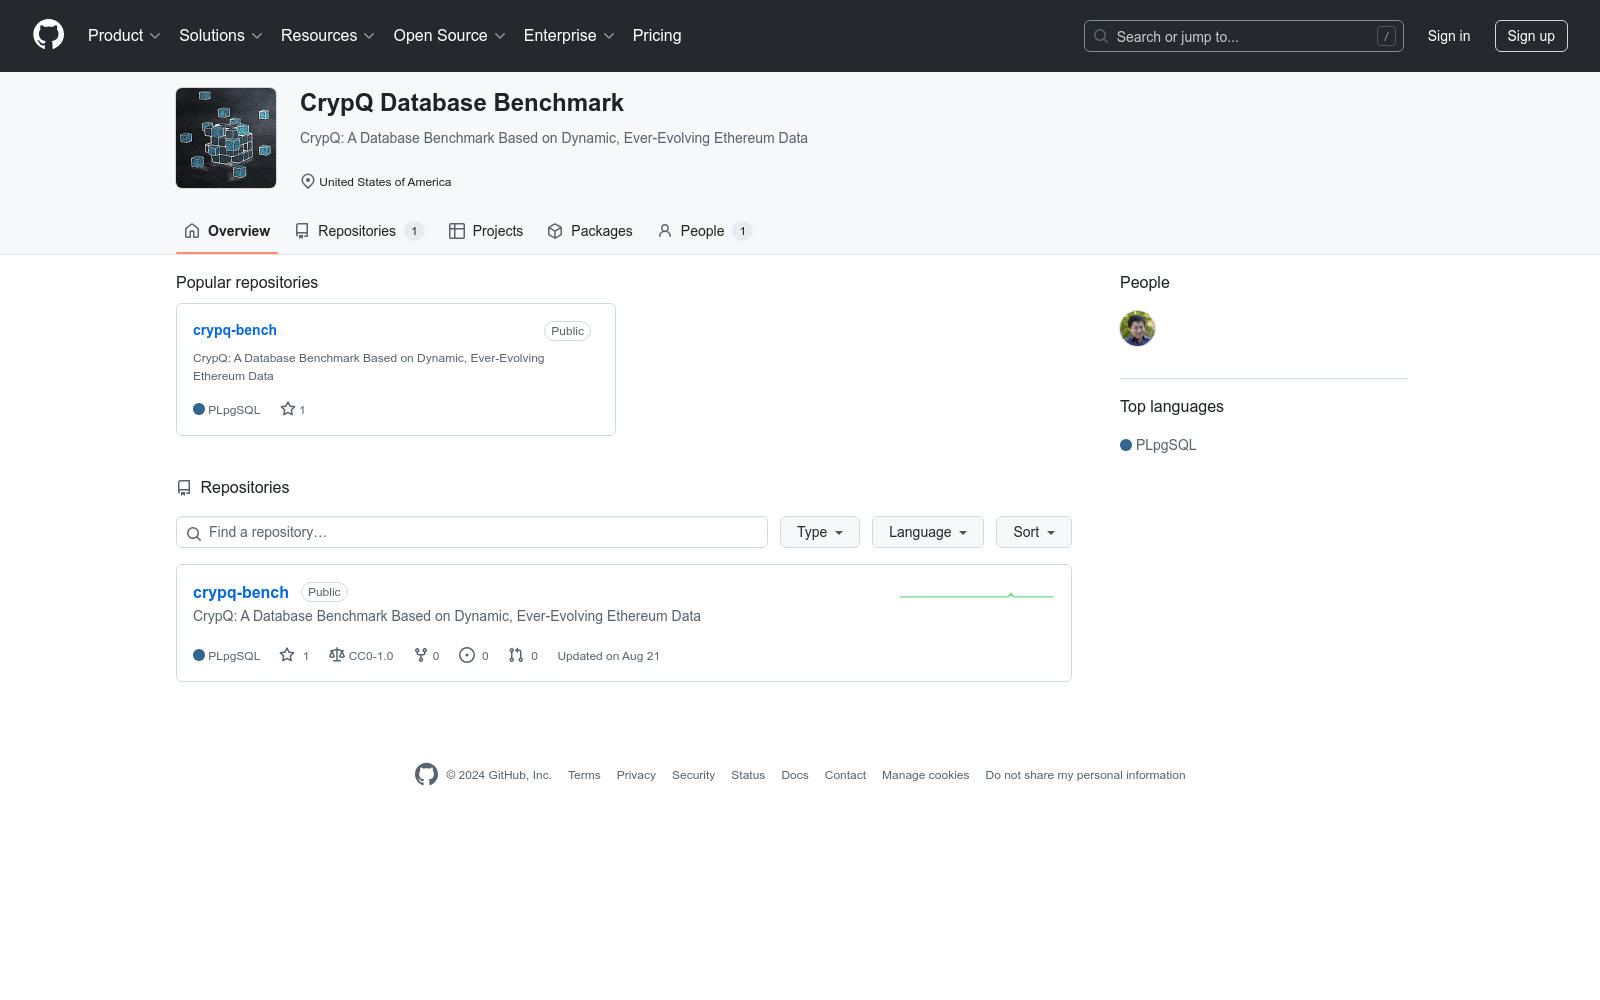Screen dimensions: 1600x1000
Task: Select the Overview tab
Action: tap(227, 231)
